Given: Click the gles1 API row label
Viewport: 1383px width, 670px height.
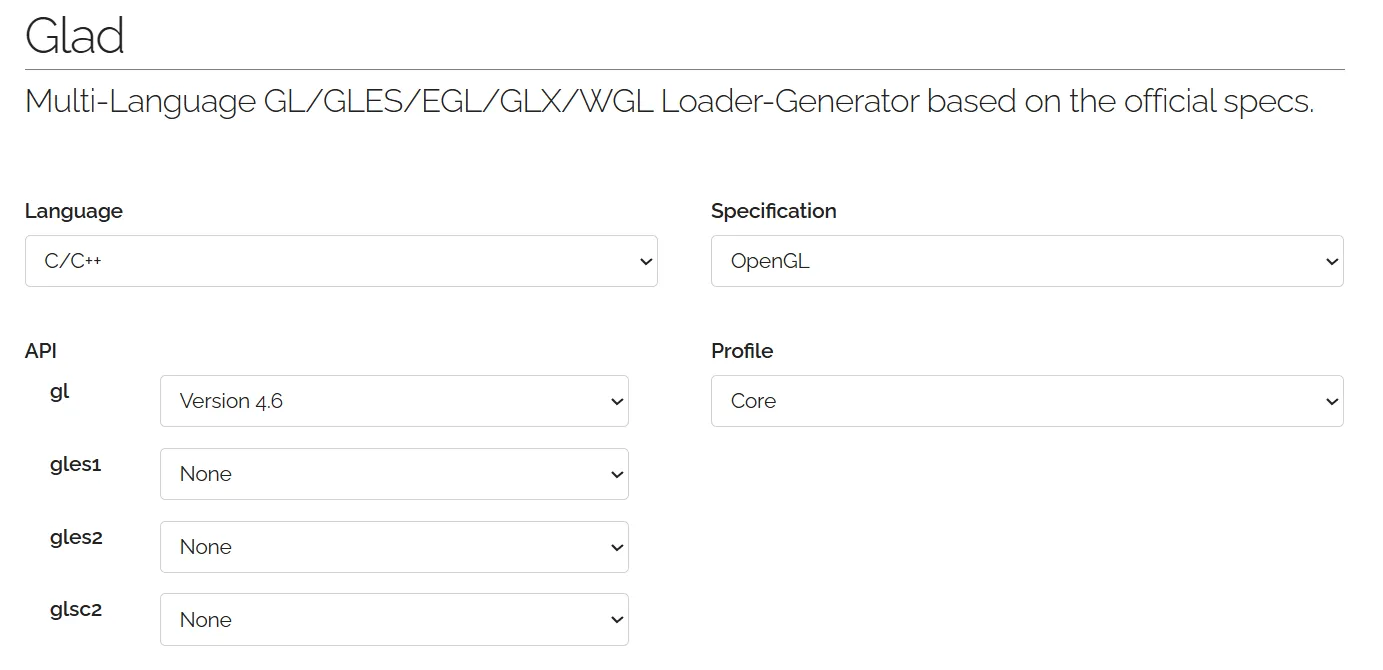Looking at the screenshot, I should (x=75, y=464).
